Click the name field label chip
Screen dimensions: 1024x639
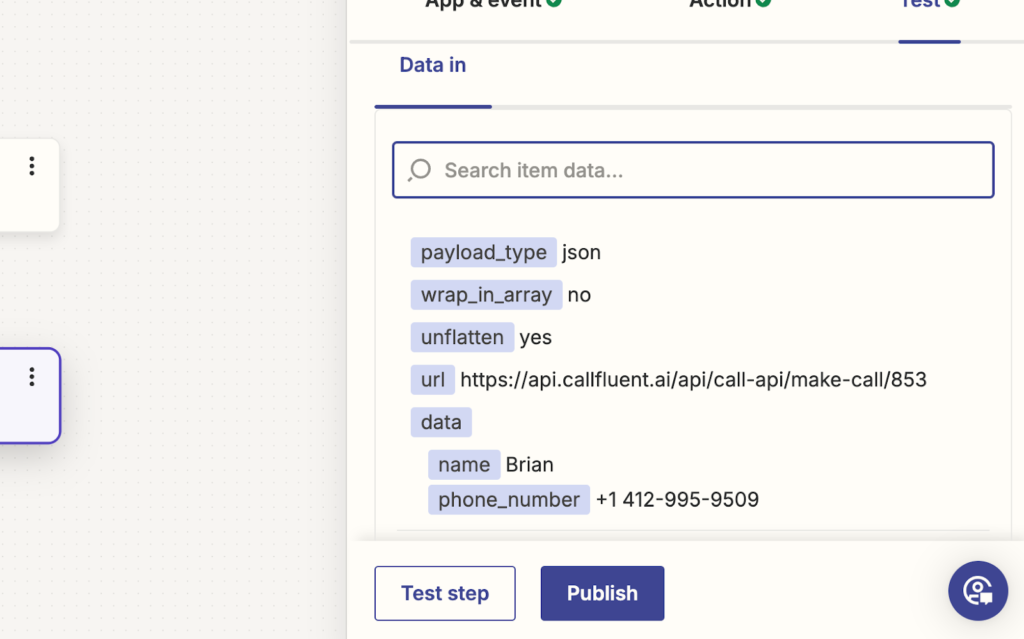464,464
